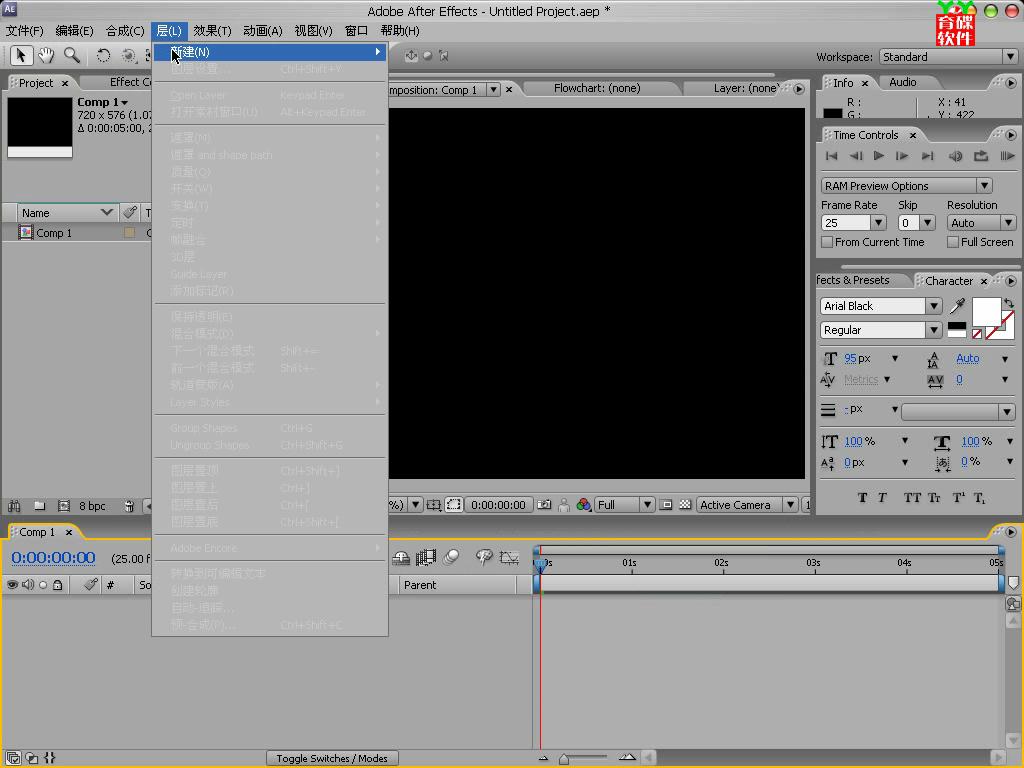Enable Full Screen checkbox
Screen dimensions: 1024x768
coord(953,242)
